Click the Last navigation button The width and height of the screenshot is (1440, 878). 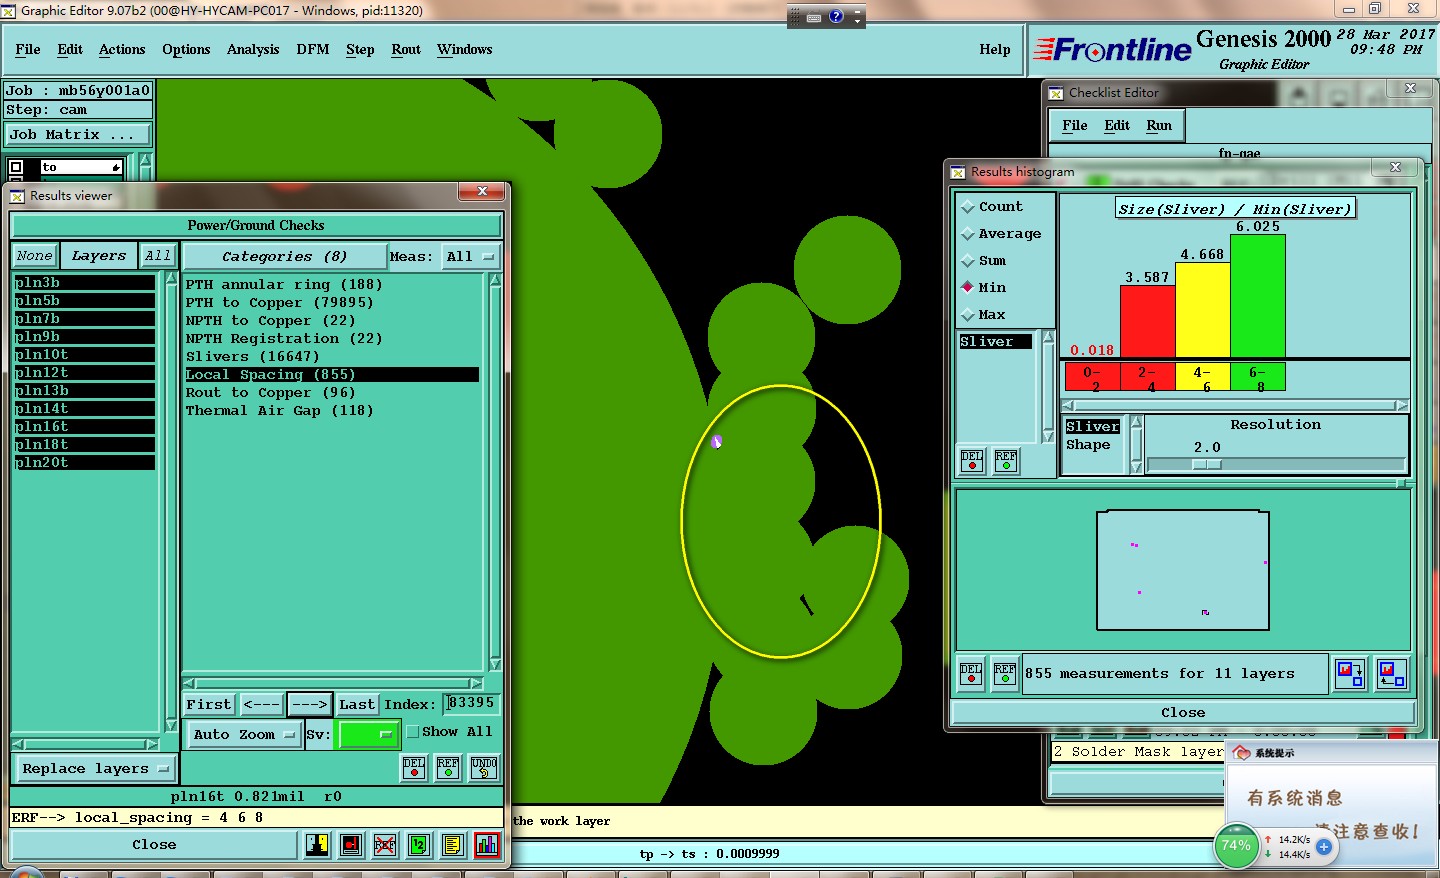pos(357,705)
